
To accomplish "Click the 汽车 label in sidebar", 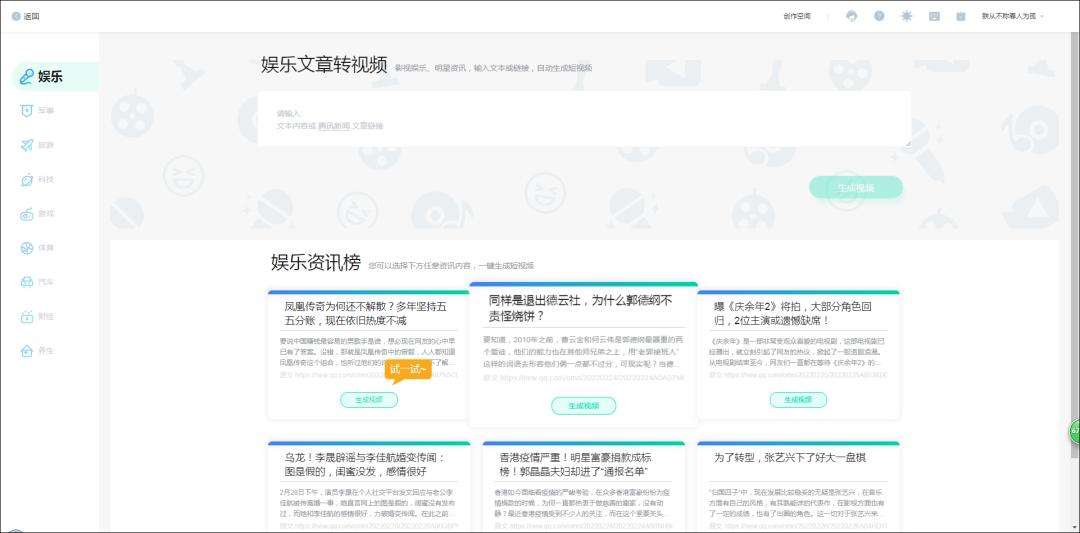I will pyautogui.click(x=46, y=282).
